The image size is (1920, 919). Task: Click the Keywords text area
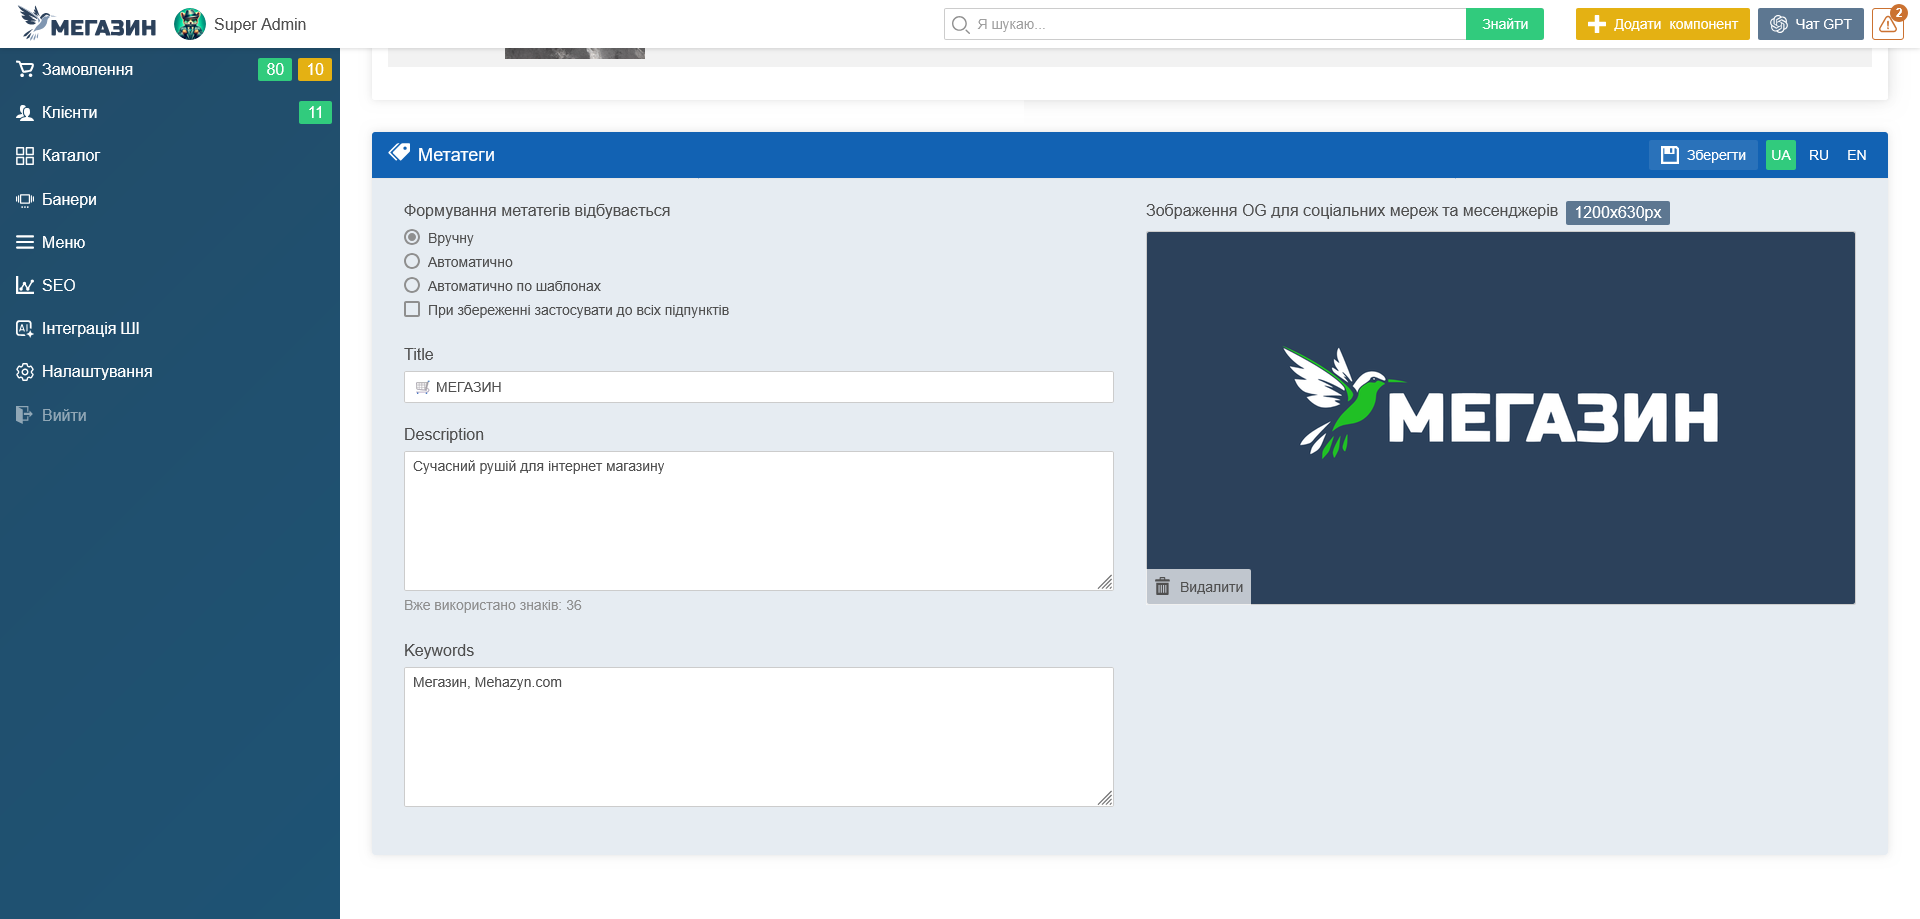pos(759,737)
